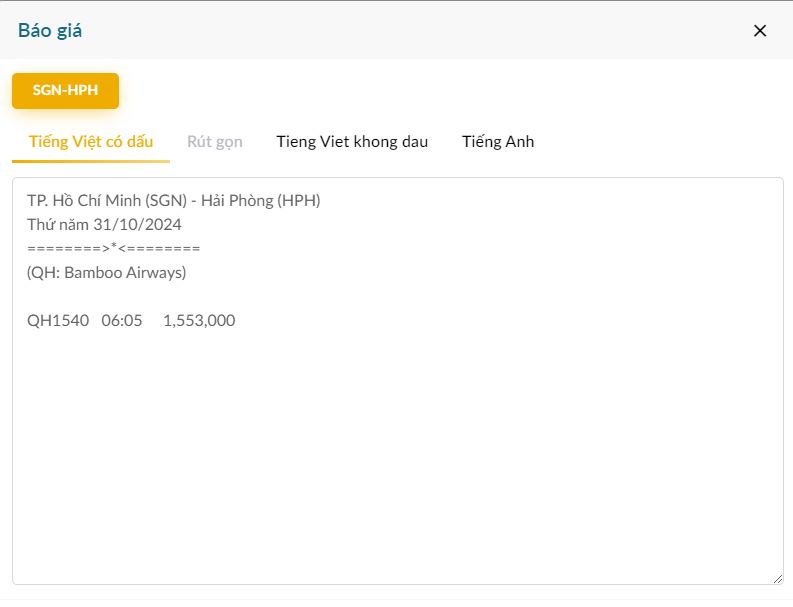Screen dimensions: 793x607
Task: Click the Báo giá dialog title
Action: [50, 30]
